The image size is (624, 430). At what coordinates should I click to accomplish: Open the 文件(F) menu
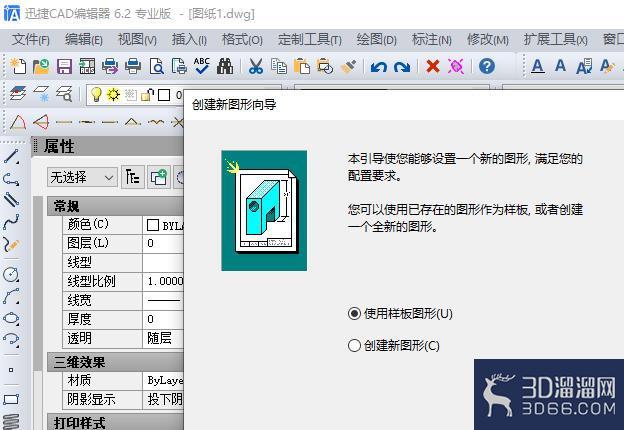point(31,40)
